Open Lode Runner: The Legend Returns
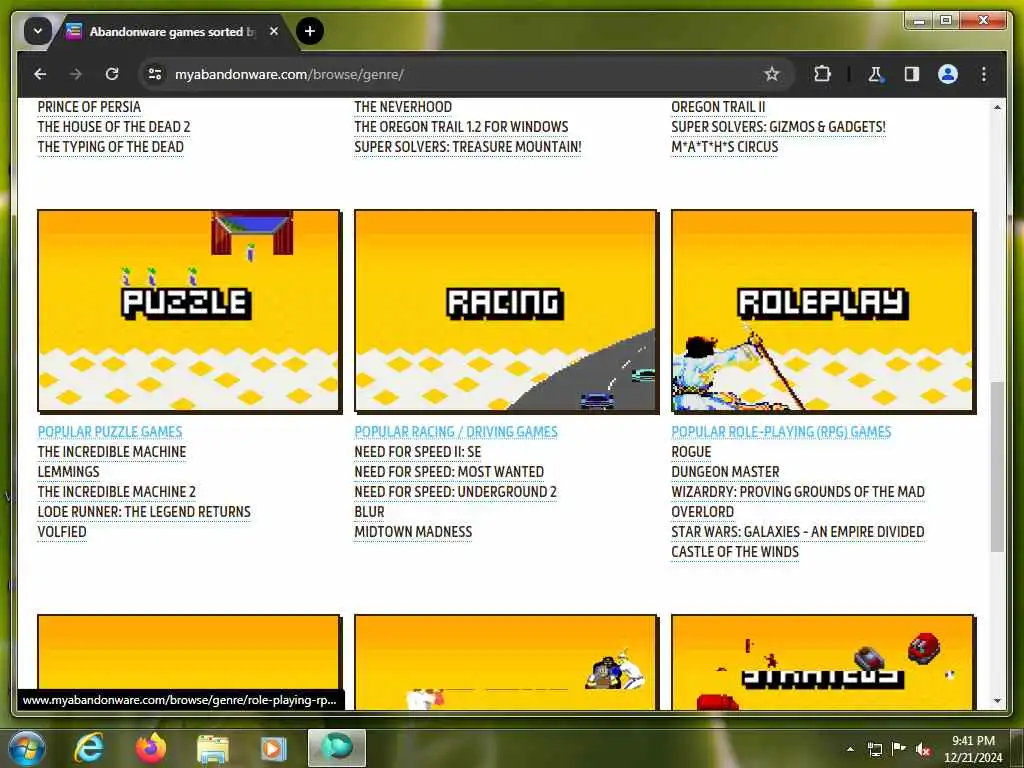Viewport: 1024px width, 768px height. click(144, 512)
